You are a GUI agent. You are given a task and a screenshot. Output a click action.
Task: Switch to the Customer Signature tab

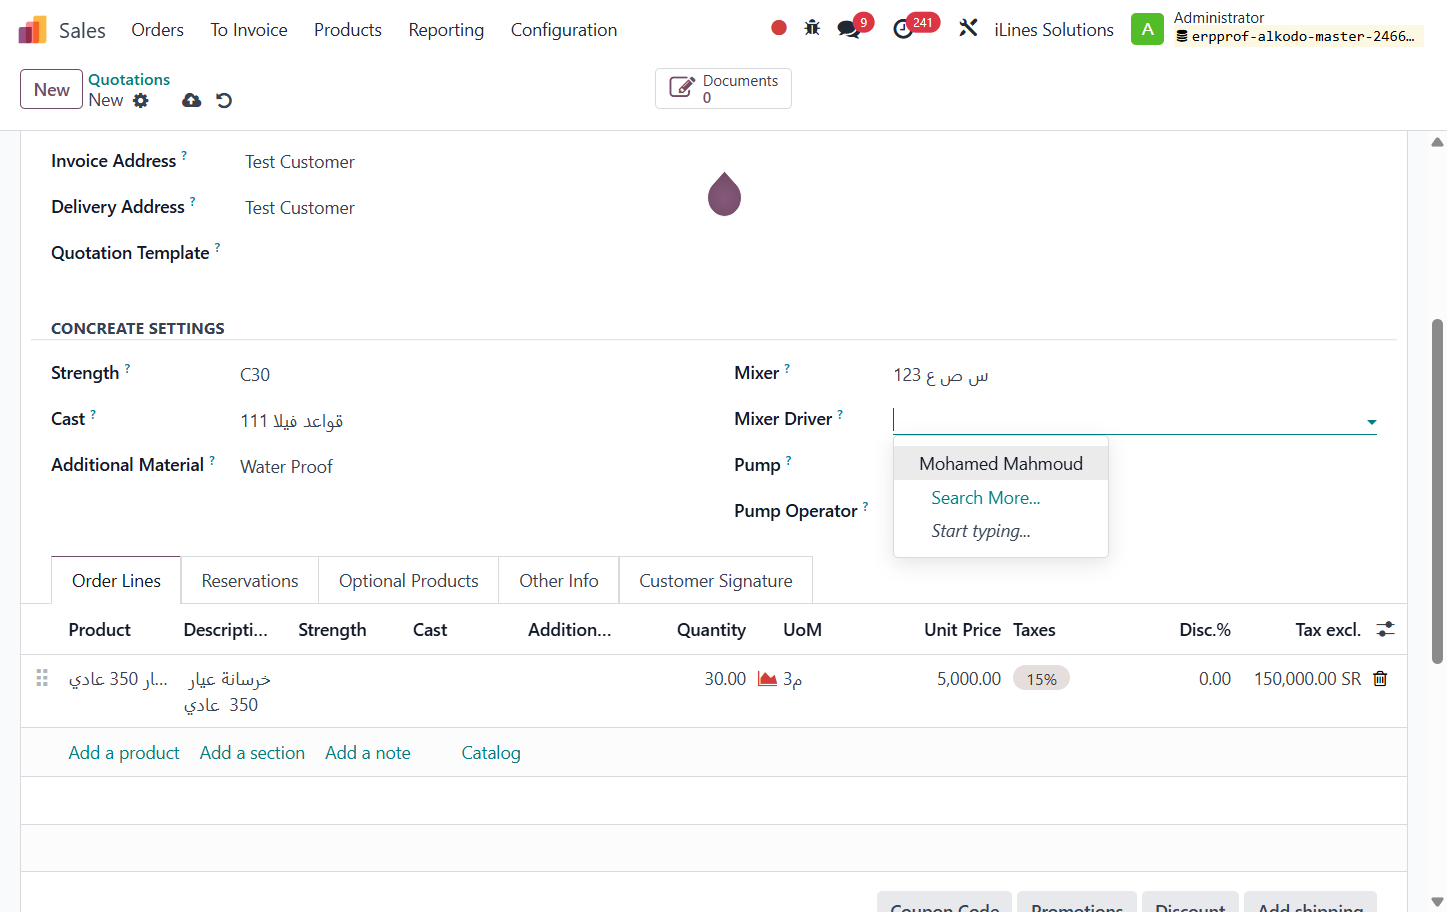point(716,581)
